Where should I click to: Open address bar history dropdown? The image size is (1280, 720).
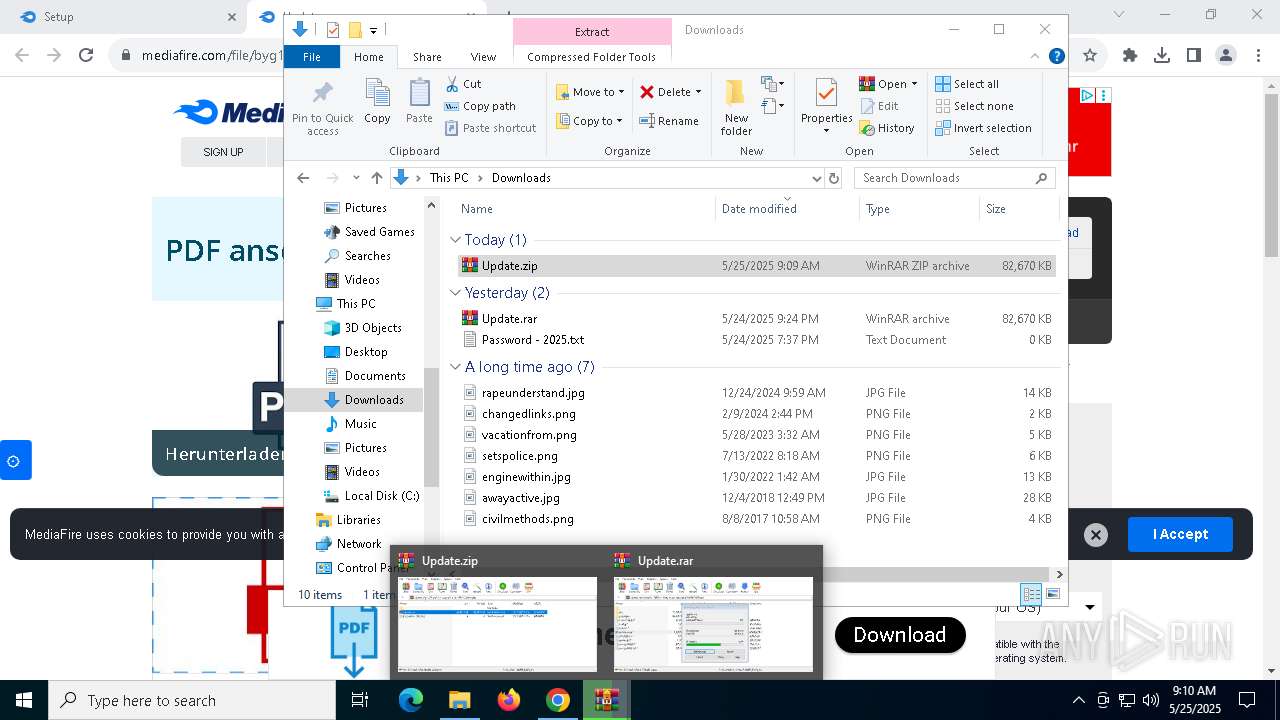pyautogui.click(x=816, y=178)
